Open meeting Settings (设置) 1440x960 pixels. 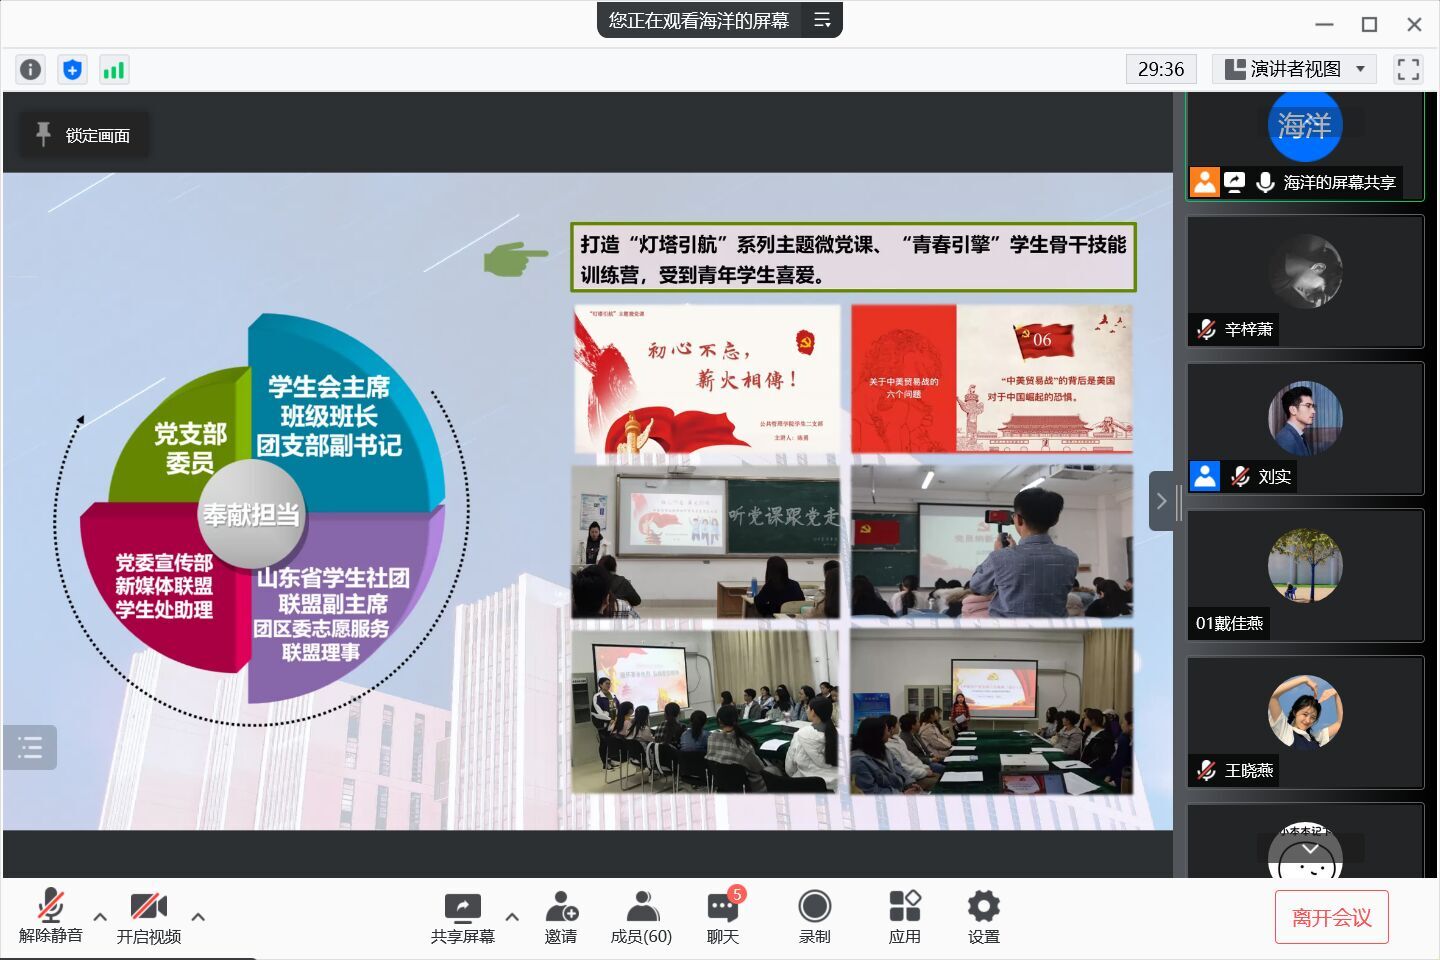983,917
